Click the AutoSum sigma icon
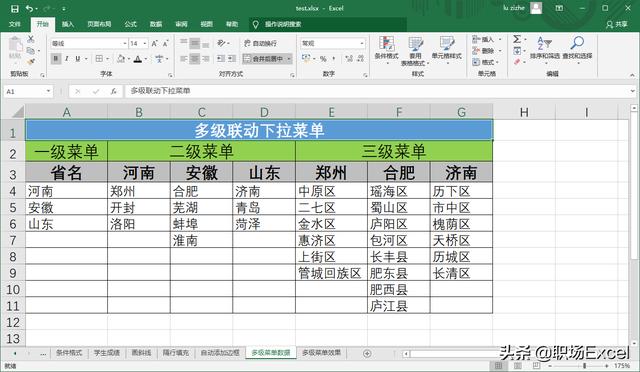 coord(517,39)
